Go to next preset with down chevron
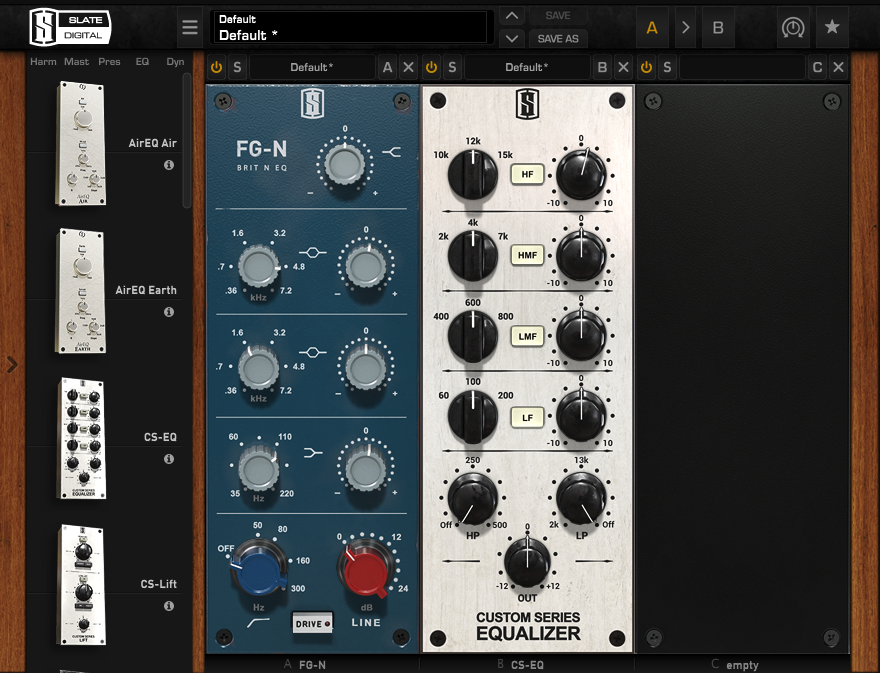The image size is (882, 673). (x=511, y=38)
